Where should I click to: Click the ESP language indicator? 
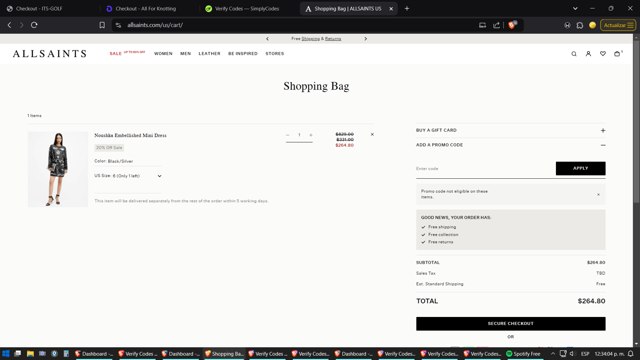[585, 353]
